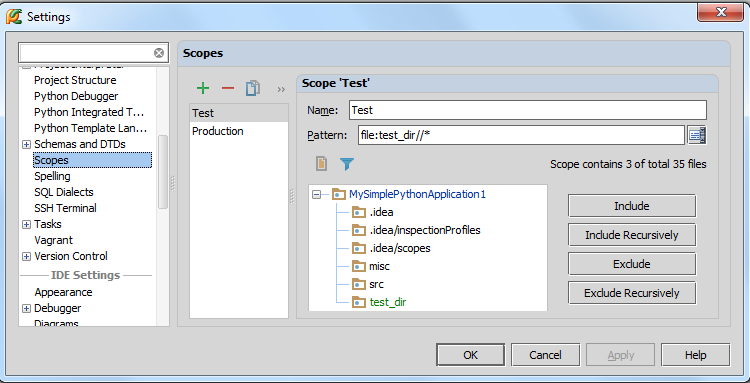
Task: Copy the scope configuration using the copy icon
Action: 253,88
